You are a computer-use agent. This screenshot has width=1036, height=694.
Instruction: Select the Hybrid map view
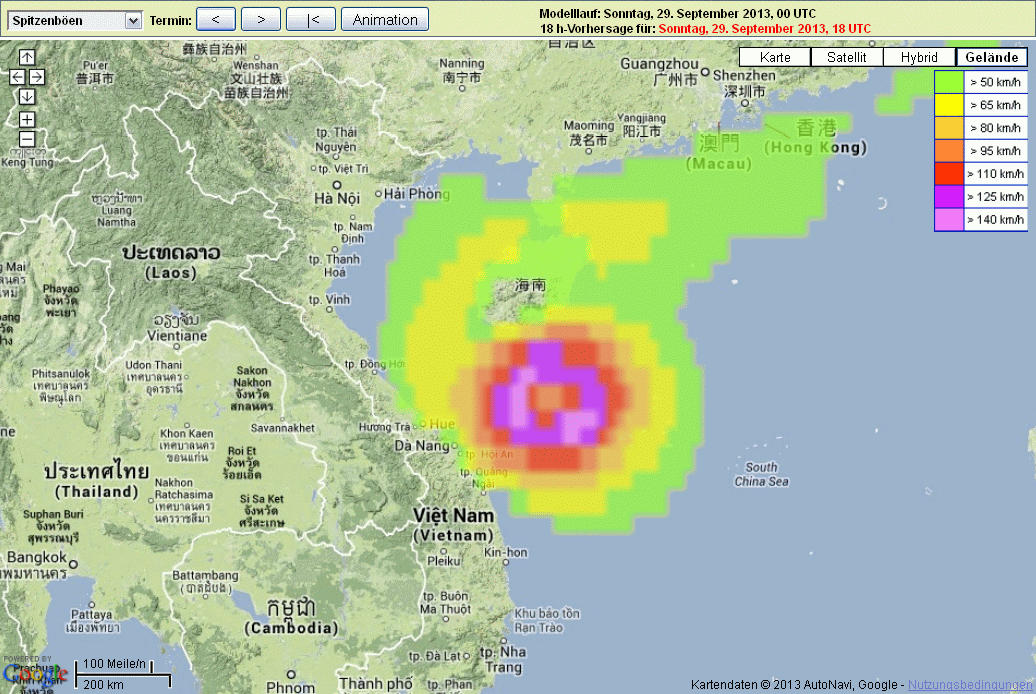click(x=919, y=57)
